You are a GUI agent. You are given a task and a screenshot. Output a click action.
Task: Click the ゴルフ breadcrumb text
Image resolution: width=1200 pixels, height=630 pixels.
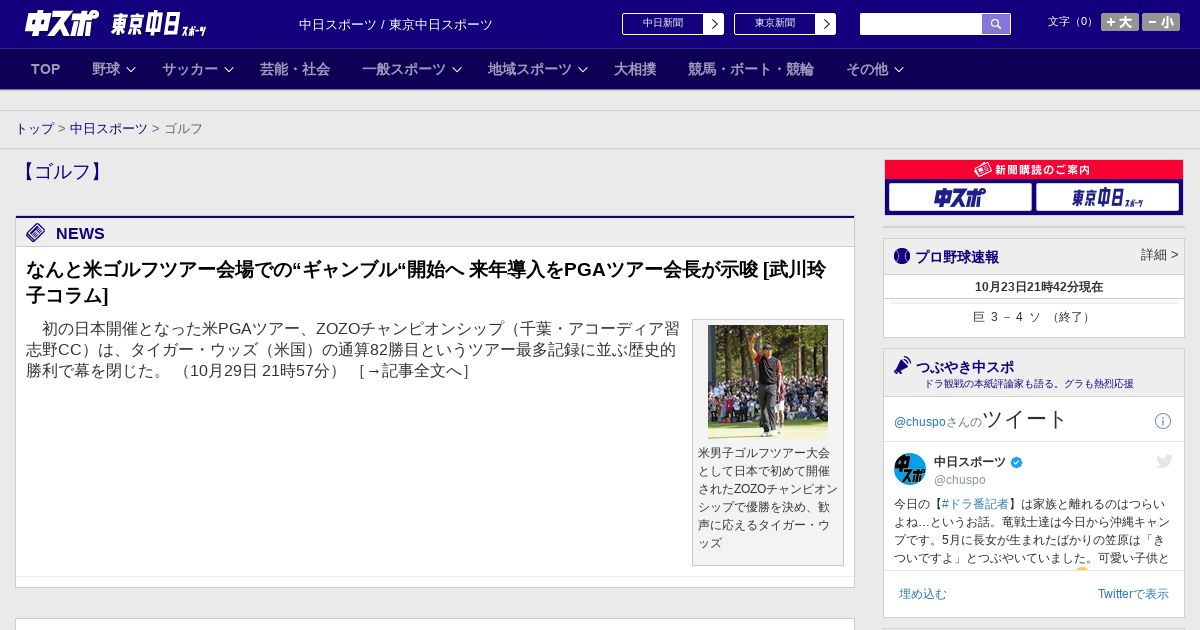(183, 129)
